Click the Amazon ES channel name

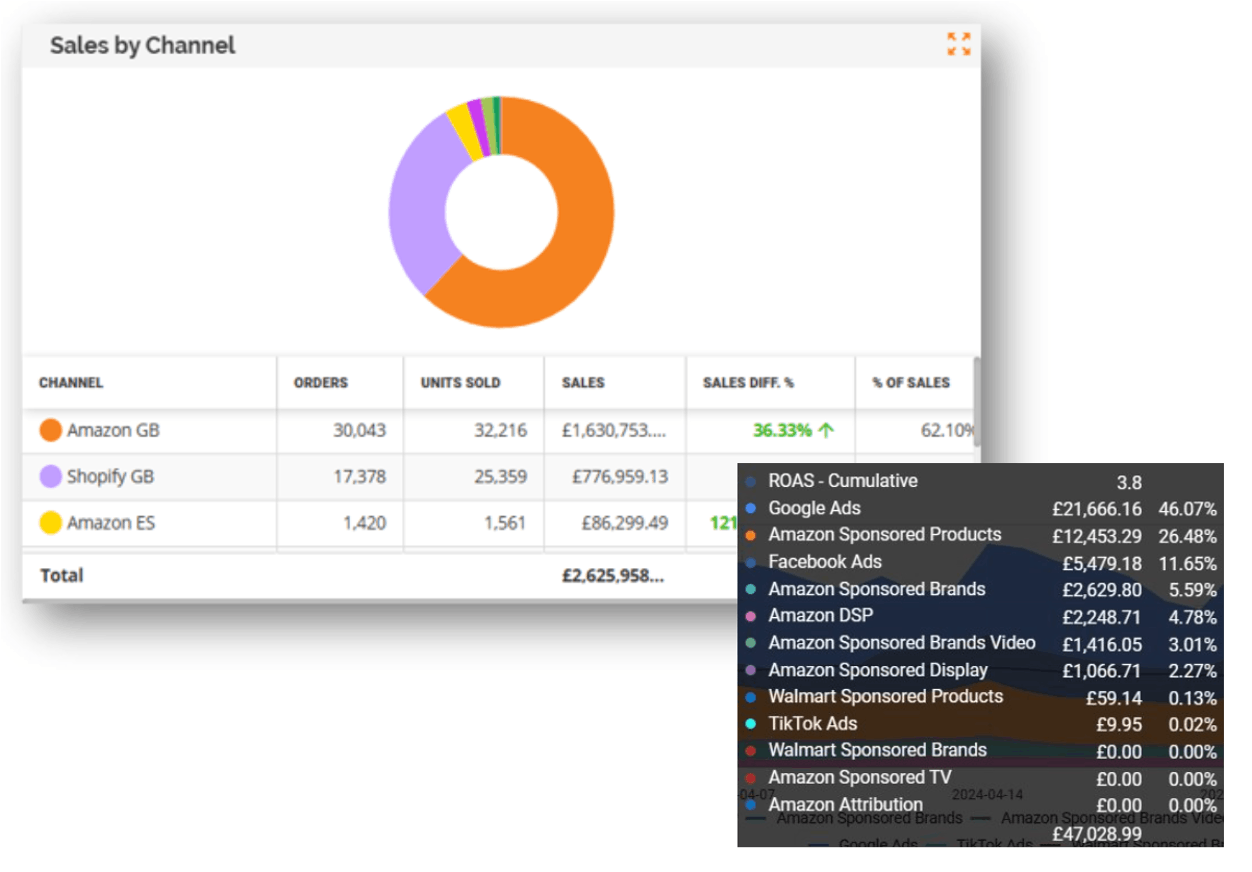111,523
